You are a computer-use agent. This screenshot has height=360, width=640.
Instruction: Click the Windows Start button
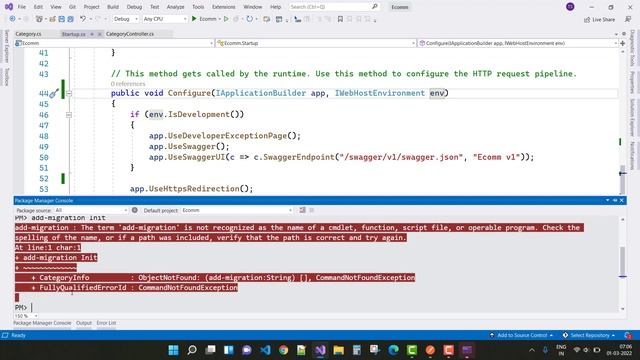(x=173, y=350)
